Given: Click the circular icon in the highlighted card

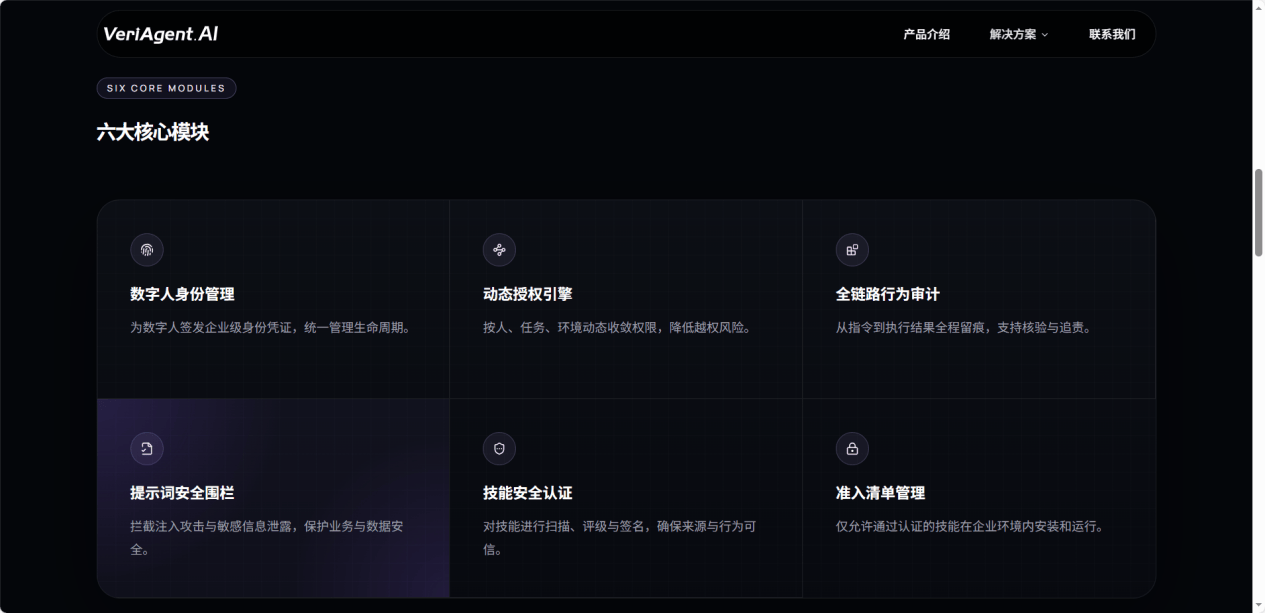Looking at the screenshot, I should (147, 448).
